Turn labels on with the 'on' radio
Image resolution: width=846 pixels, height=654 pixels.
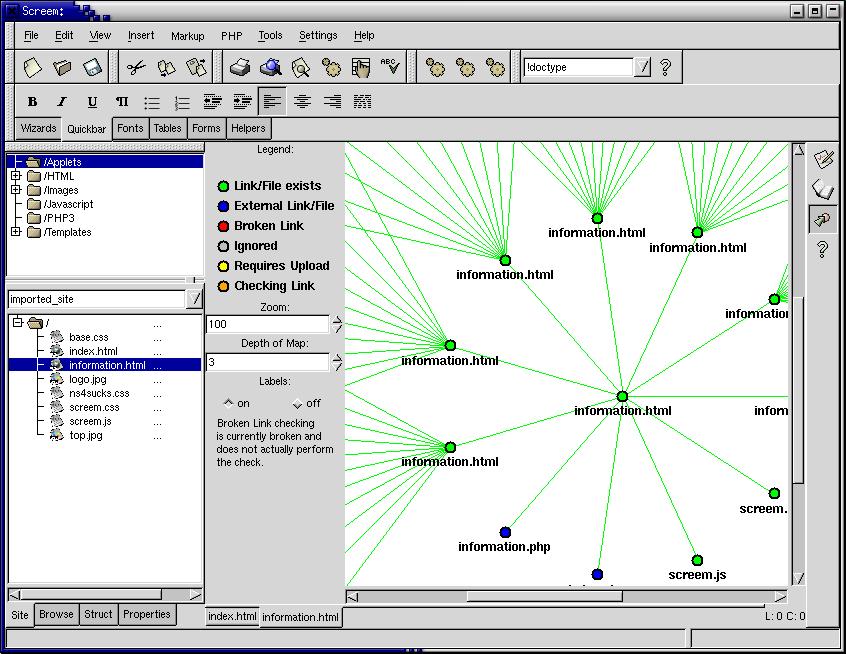click(228, 404)
